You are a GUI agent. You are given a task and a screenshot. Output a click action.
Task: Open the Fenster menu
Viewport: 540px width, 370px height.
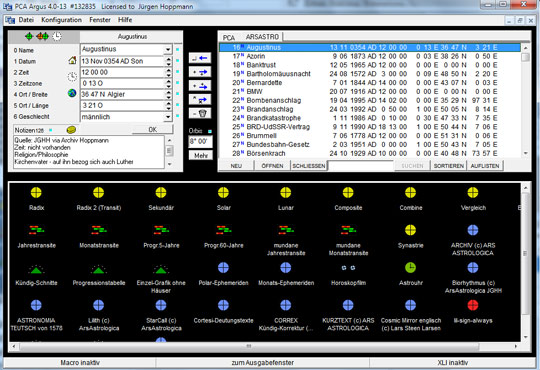pos(100,20)
